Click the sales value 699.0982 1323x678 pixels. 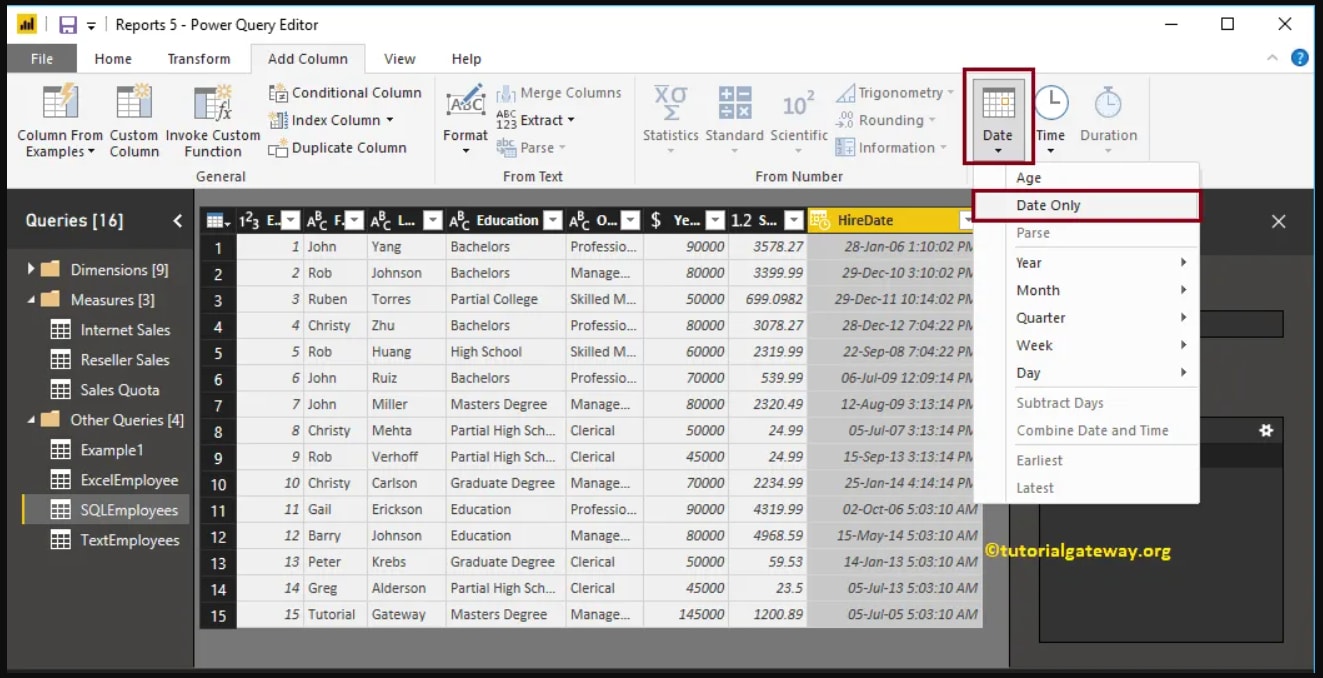point(767,299)
